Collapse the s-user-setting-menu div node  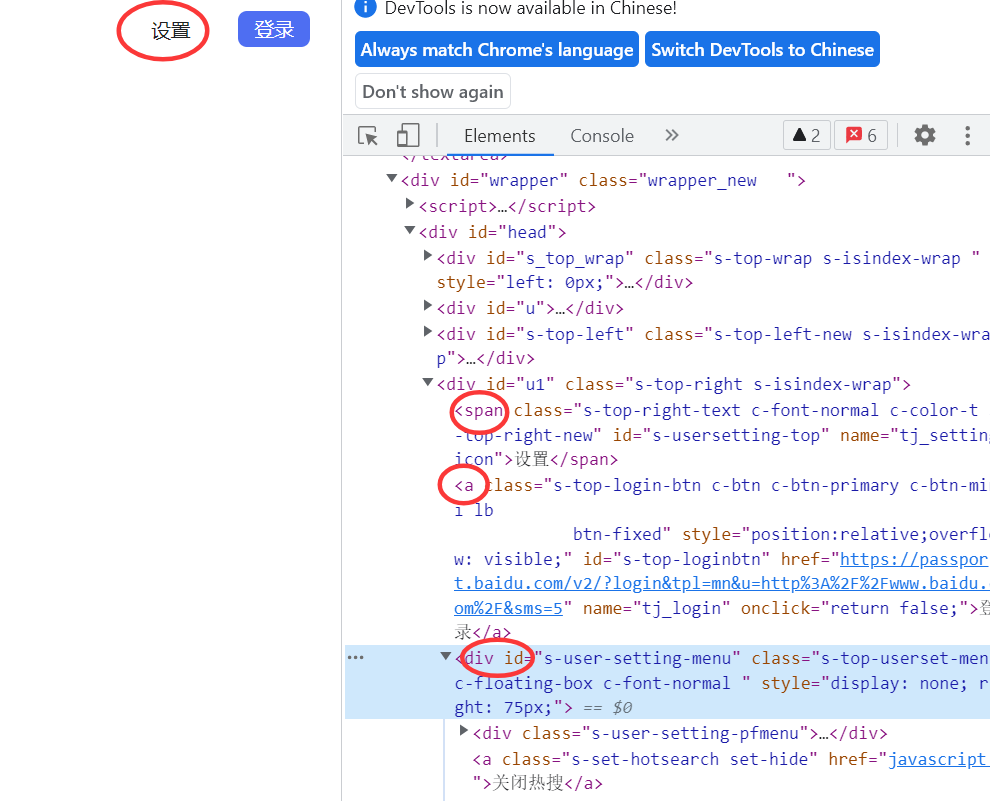446,656
